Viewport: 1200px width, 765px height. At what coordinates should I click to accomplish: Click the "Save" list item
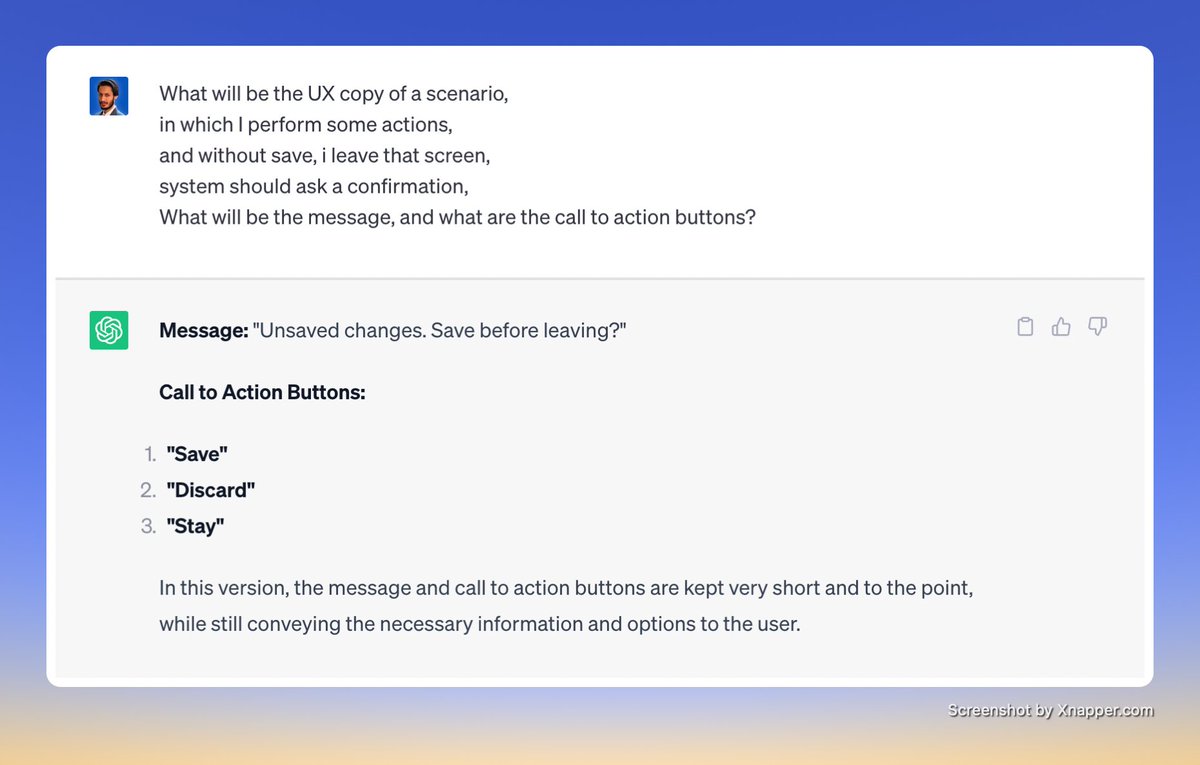197,454
